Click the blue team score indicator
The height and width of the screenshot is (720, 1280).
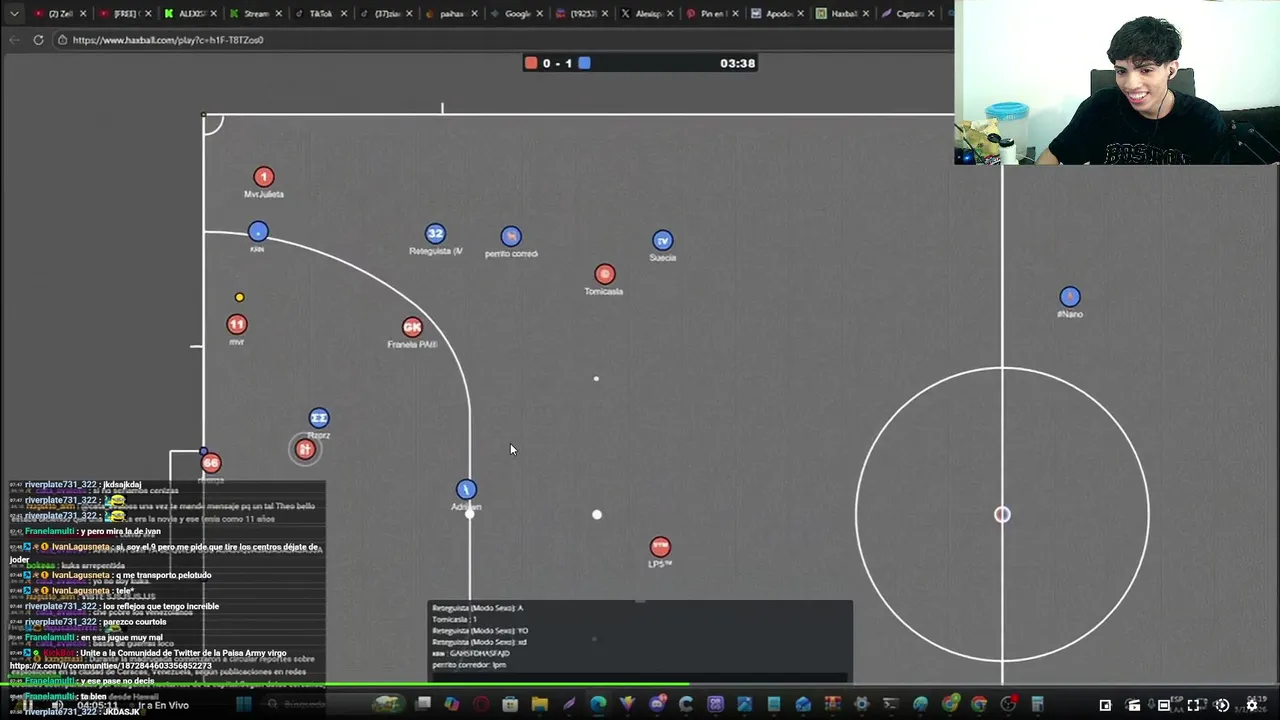pyautogui.click(x=584, y=63)
